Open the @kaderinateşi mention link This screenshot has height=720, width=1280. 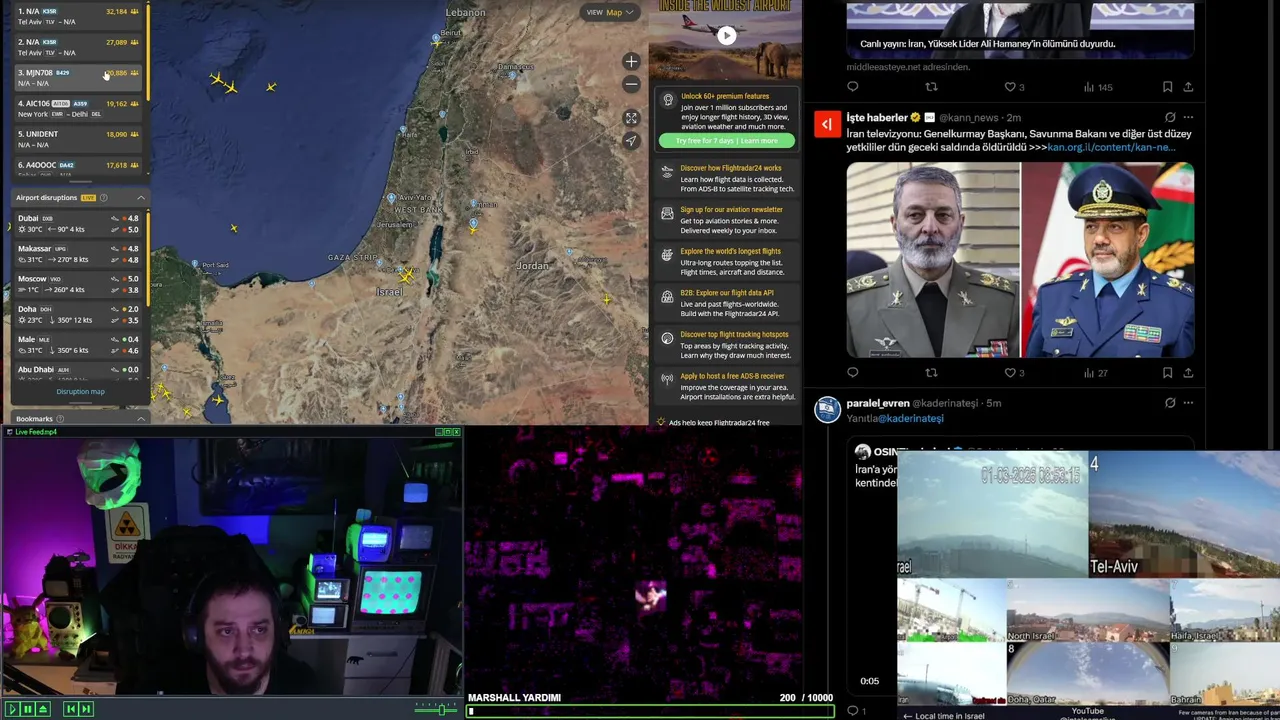911,418
